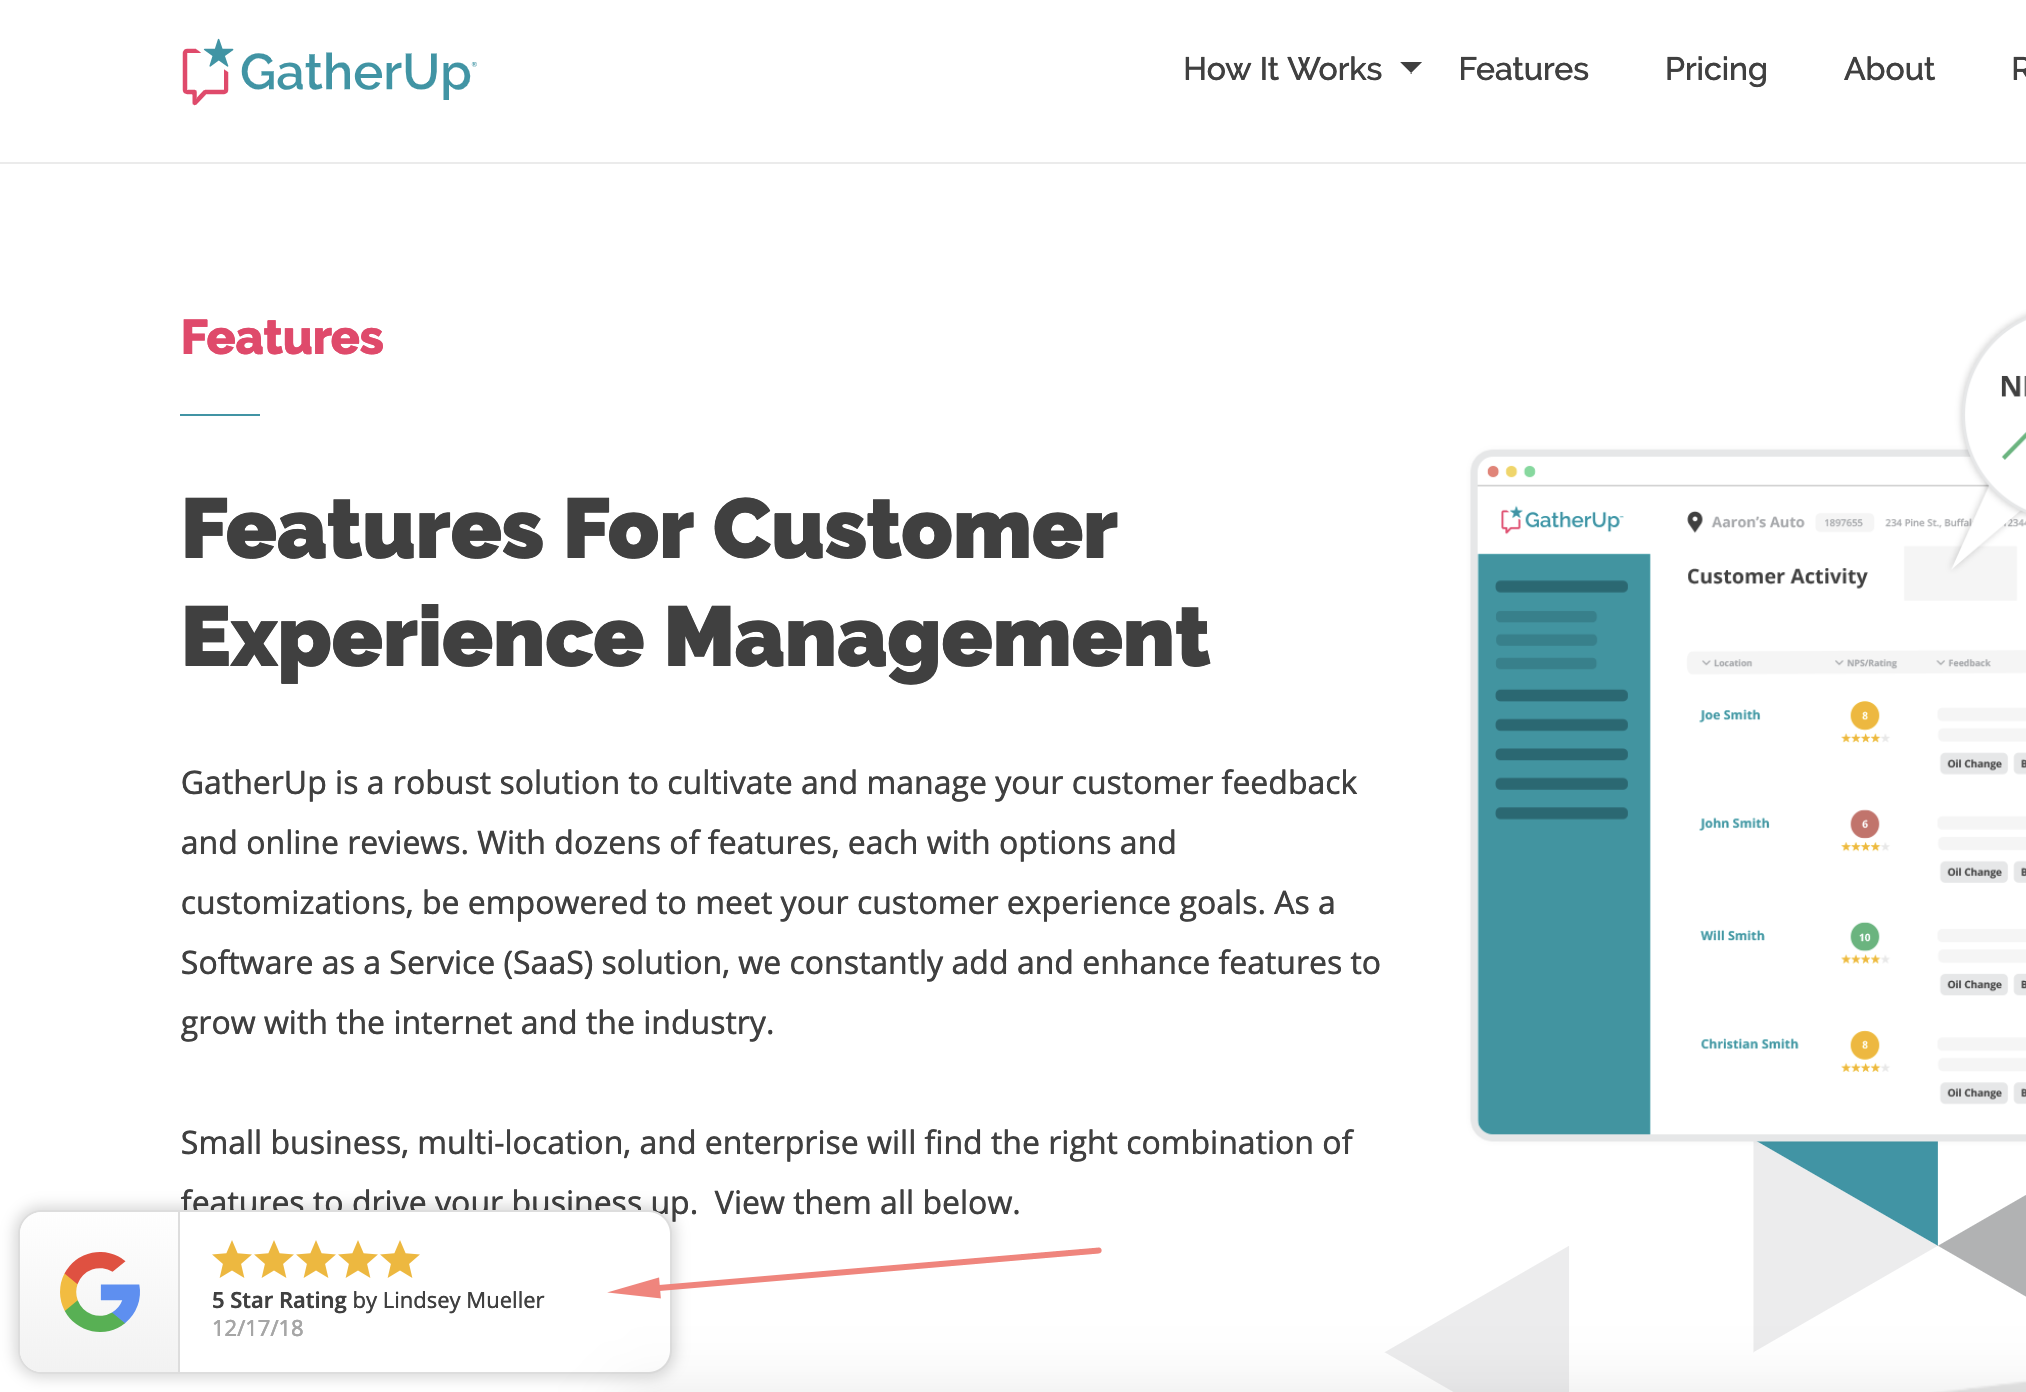Expand the Feedback column filter
Image resolution: width=2026 pixels, height=1392 pixels.
1963,663
